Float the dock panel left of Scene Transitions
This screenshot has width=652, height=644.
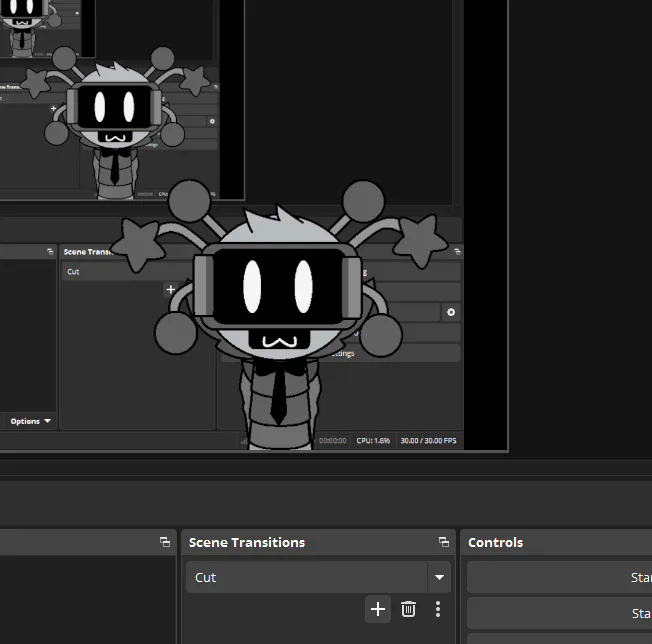tap(165, 542)
